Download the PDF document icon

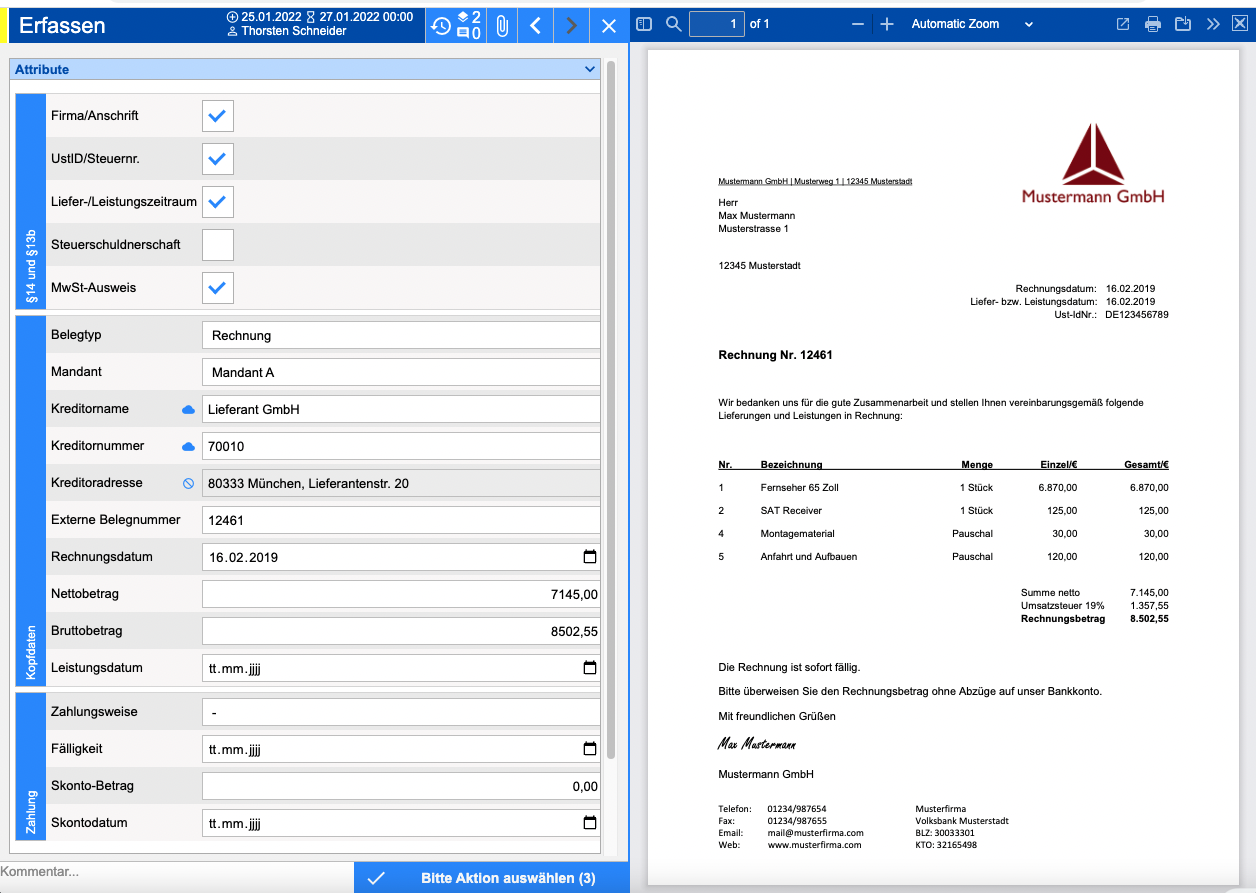pos(1183,24)
